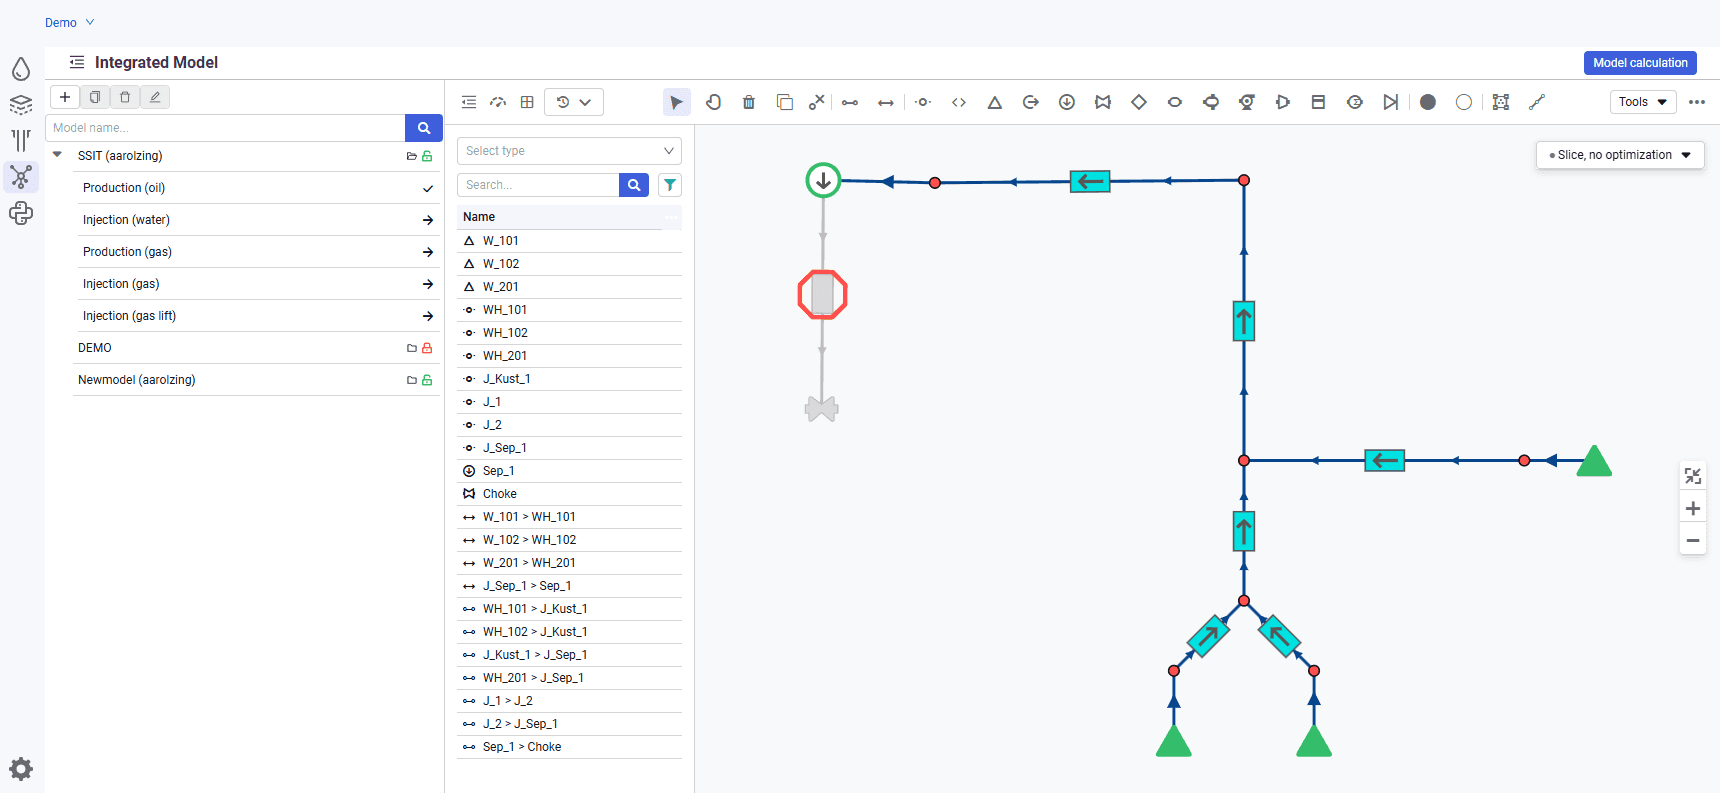Choose the separator down-arrow circle tool
The height and width of the screenshot is (793, 1720).
(1067, 102)
